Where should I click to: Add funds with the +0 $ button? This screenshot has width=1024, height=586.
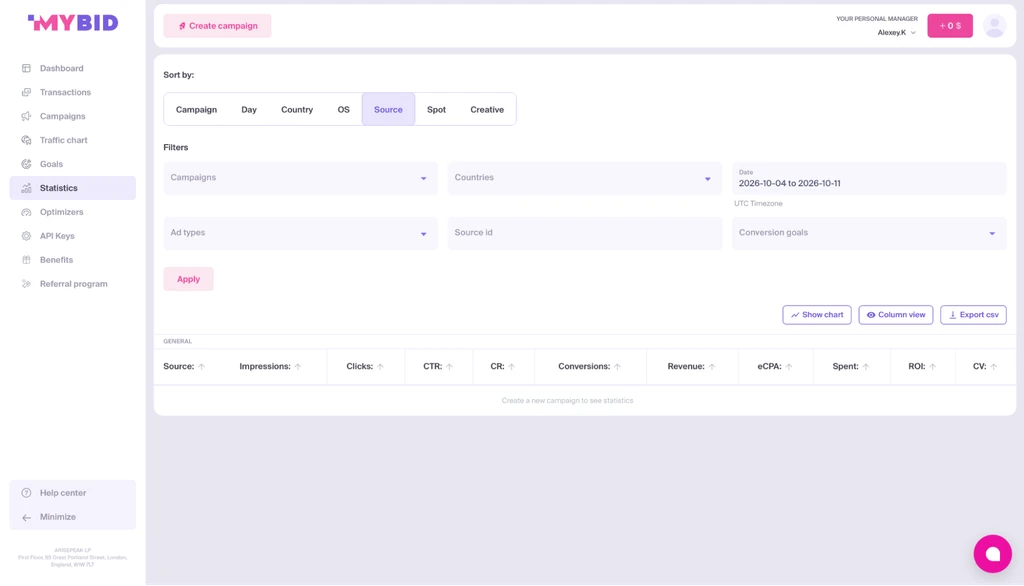[x=950, y=26]
